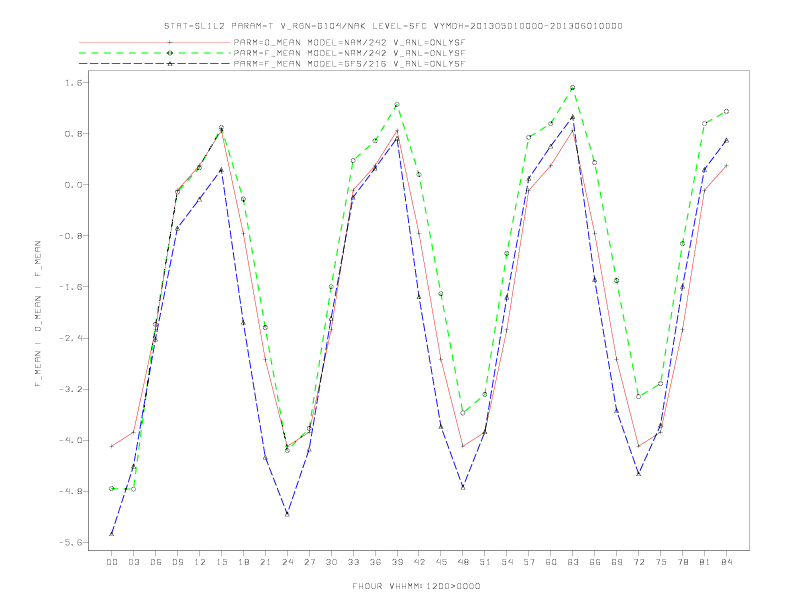
Task: Click the x-axis tick label 63
Action: pos(573,562)
